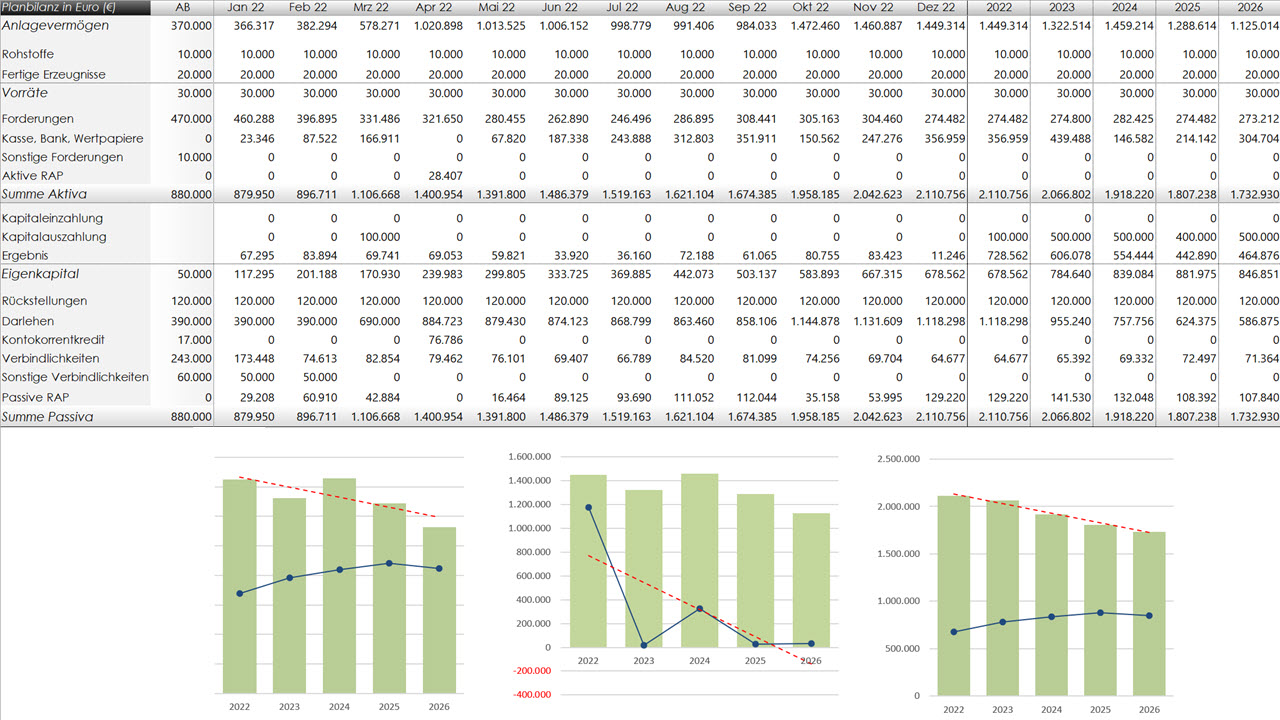Click the -200.000 axis label in red

(x=536, y=695)
